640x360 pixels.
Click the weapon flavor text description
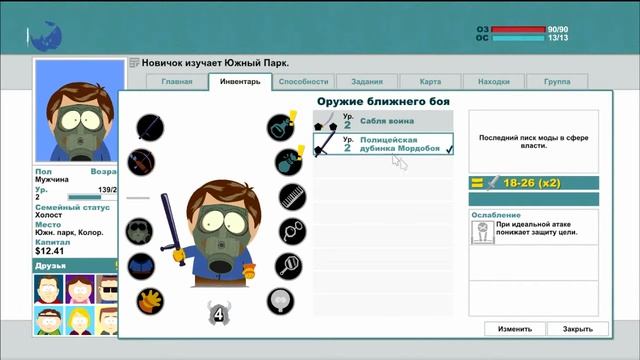coord(533,142)
